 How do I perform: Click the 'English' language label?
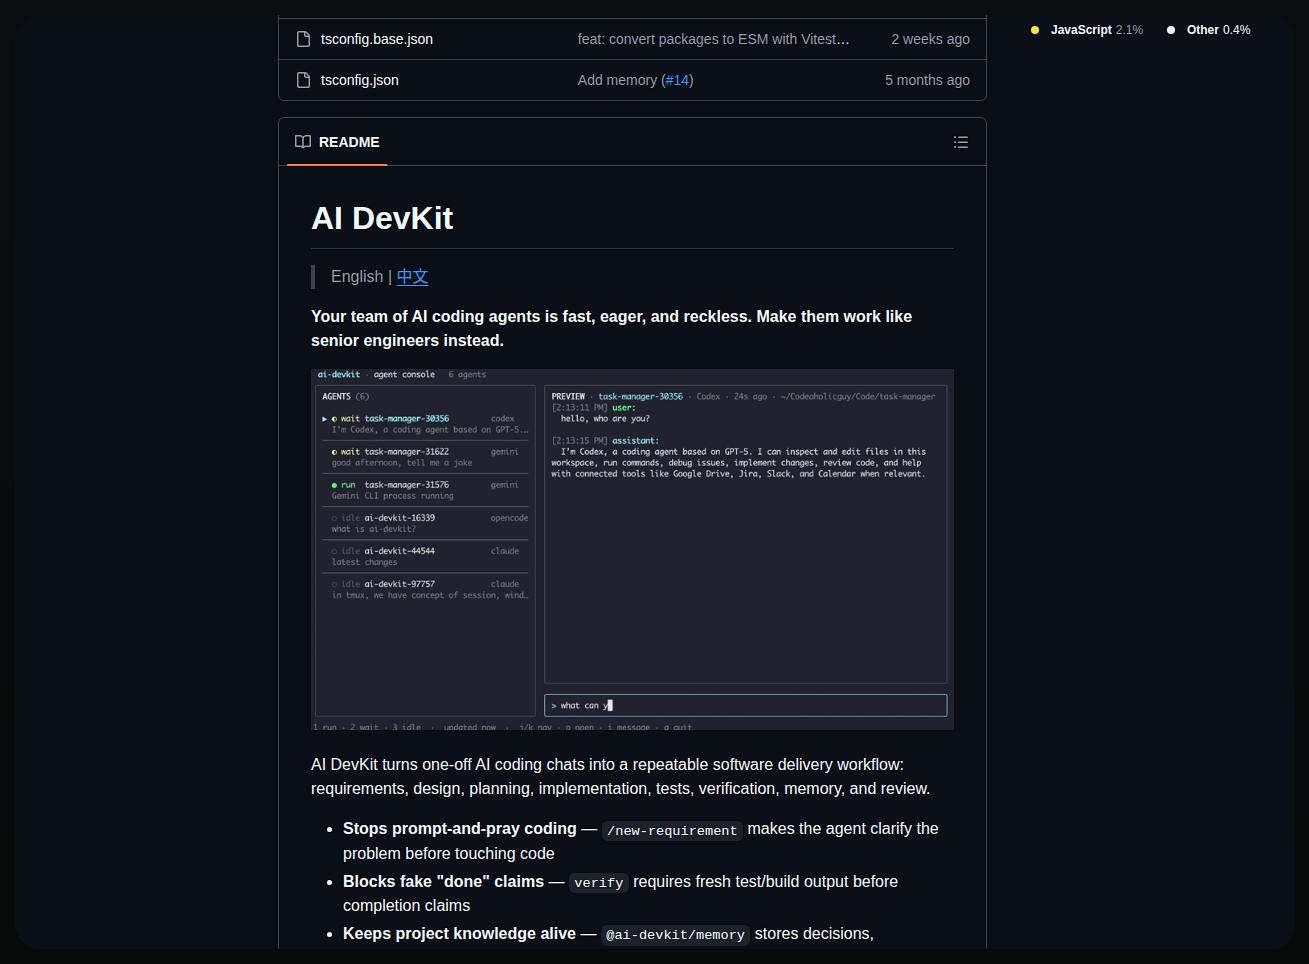(x=357, y=277)
